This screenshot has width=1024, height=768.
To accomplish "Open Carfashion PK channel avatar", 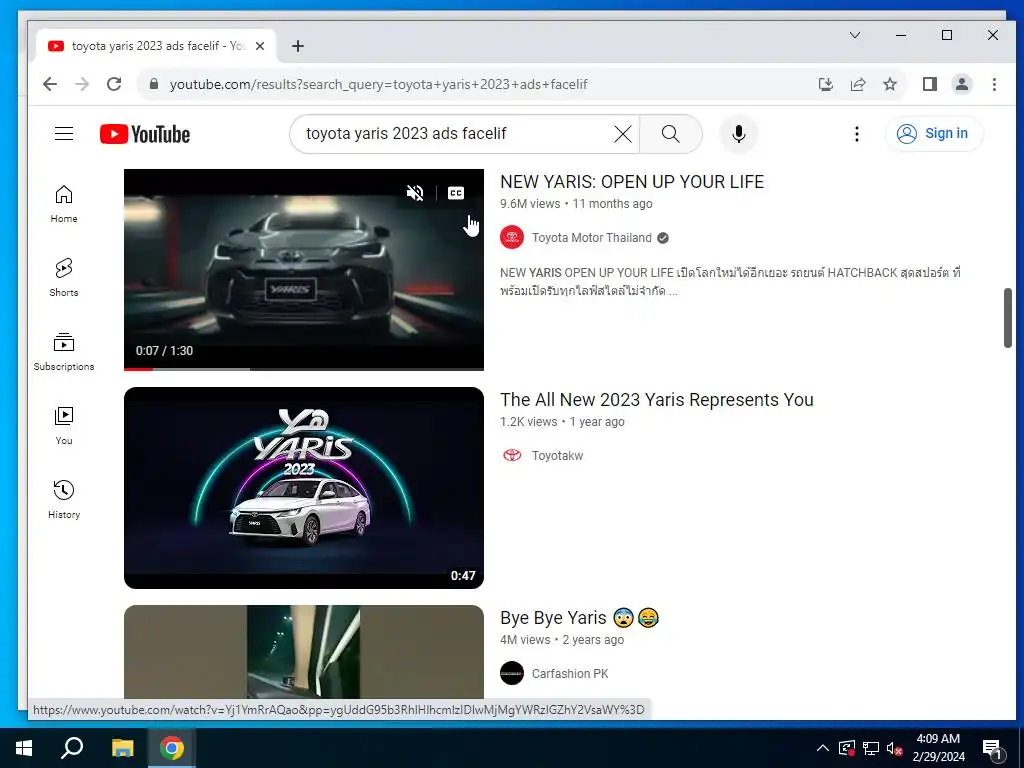I will click(512, 673).
